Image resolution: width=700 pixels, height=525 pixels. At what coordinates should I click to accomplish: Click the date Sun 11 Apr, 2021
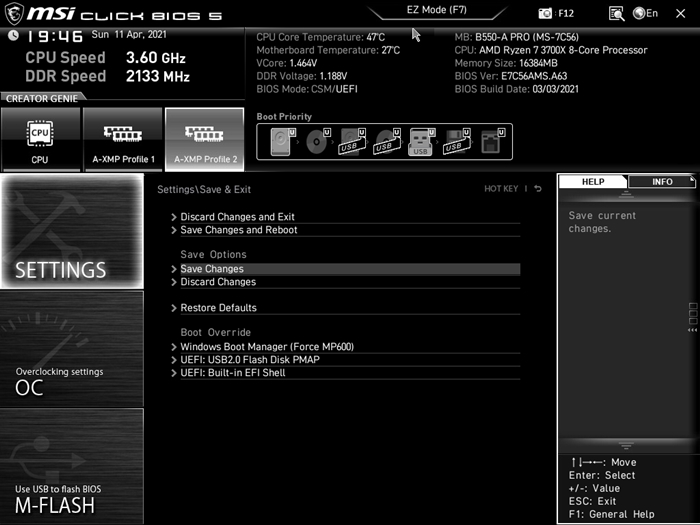[129, 35]
